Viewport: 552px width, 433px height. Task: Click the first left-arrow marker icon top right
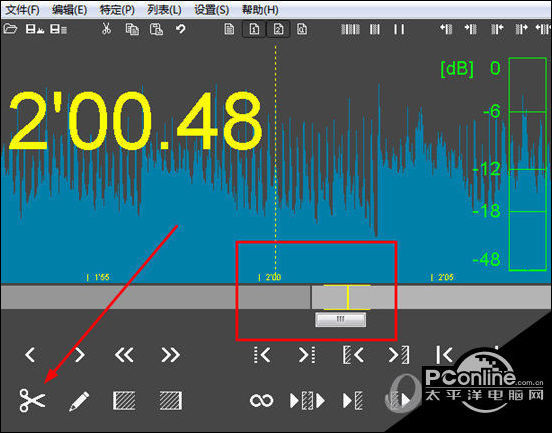tap(446, 29)
